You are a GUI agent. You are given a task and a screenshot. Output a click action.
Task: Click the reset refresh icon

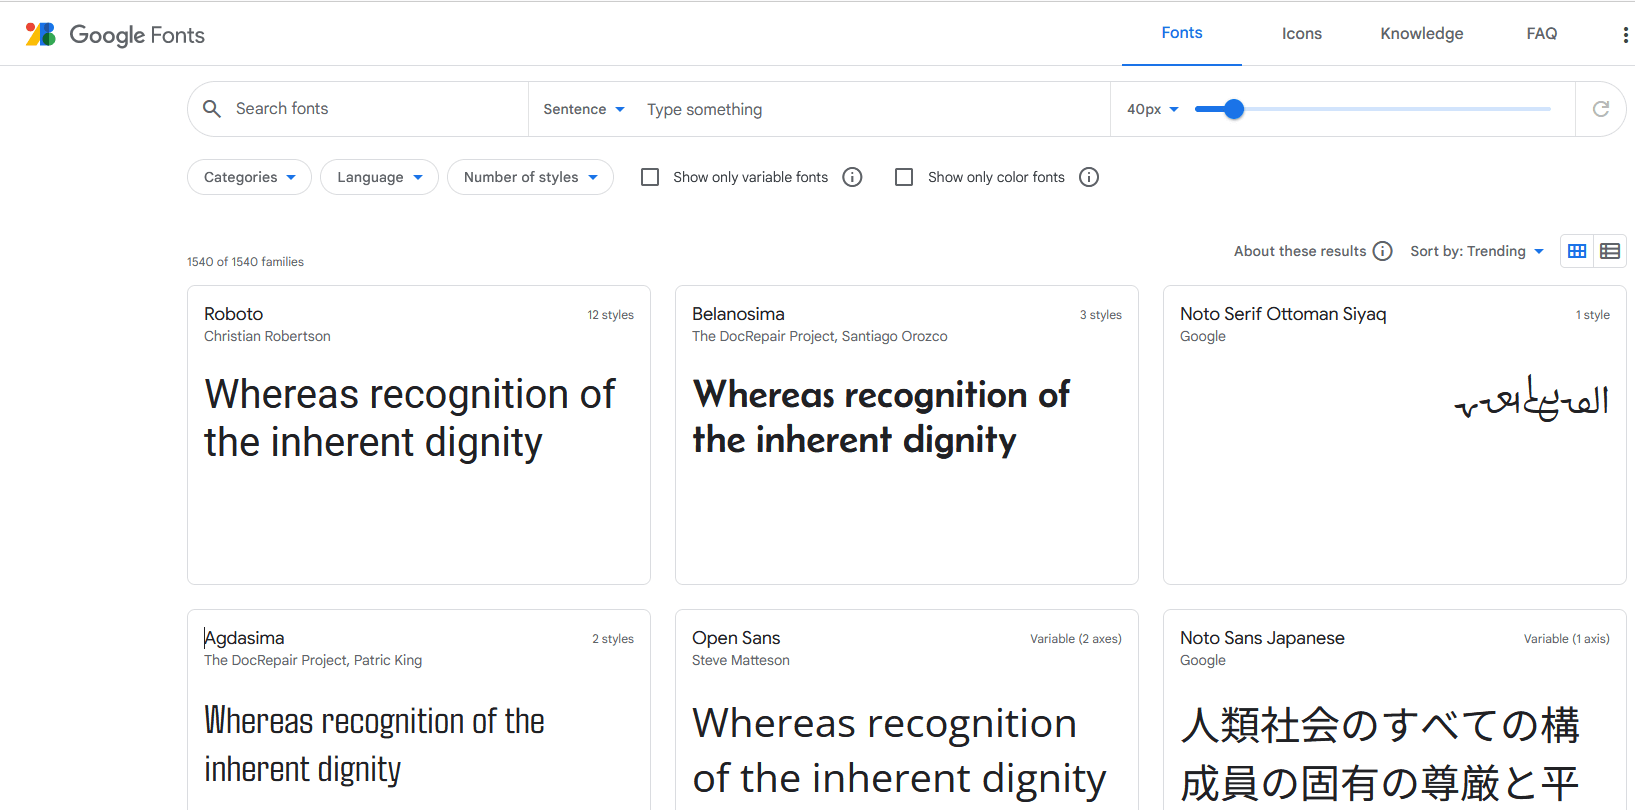(1601, 109)
